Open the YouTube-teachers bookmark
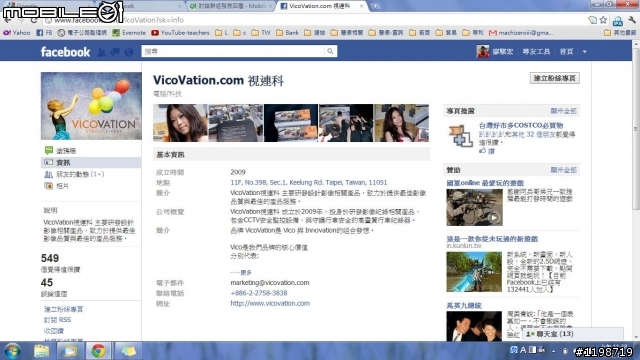Image resolution: width=640 pixels, height=360 pixels. click(x=180, y=33)
